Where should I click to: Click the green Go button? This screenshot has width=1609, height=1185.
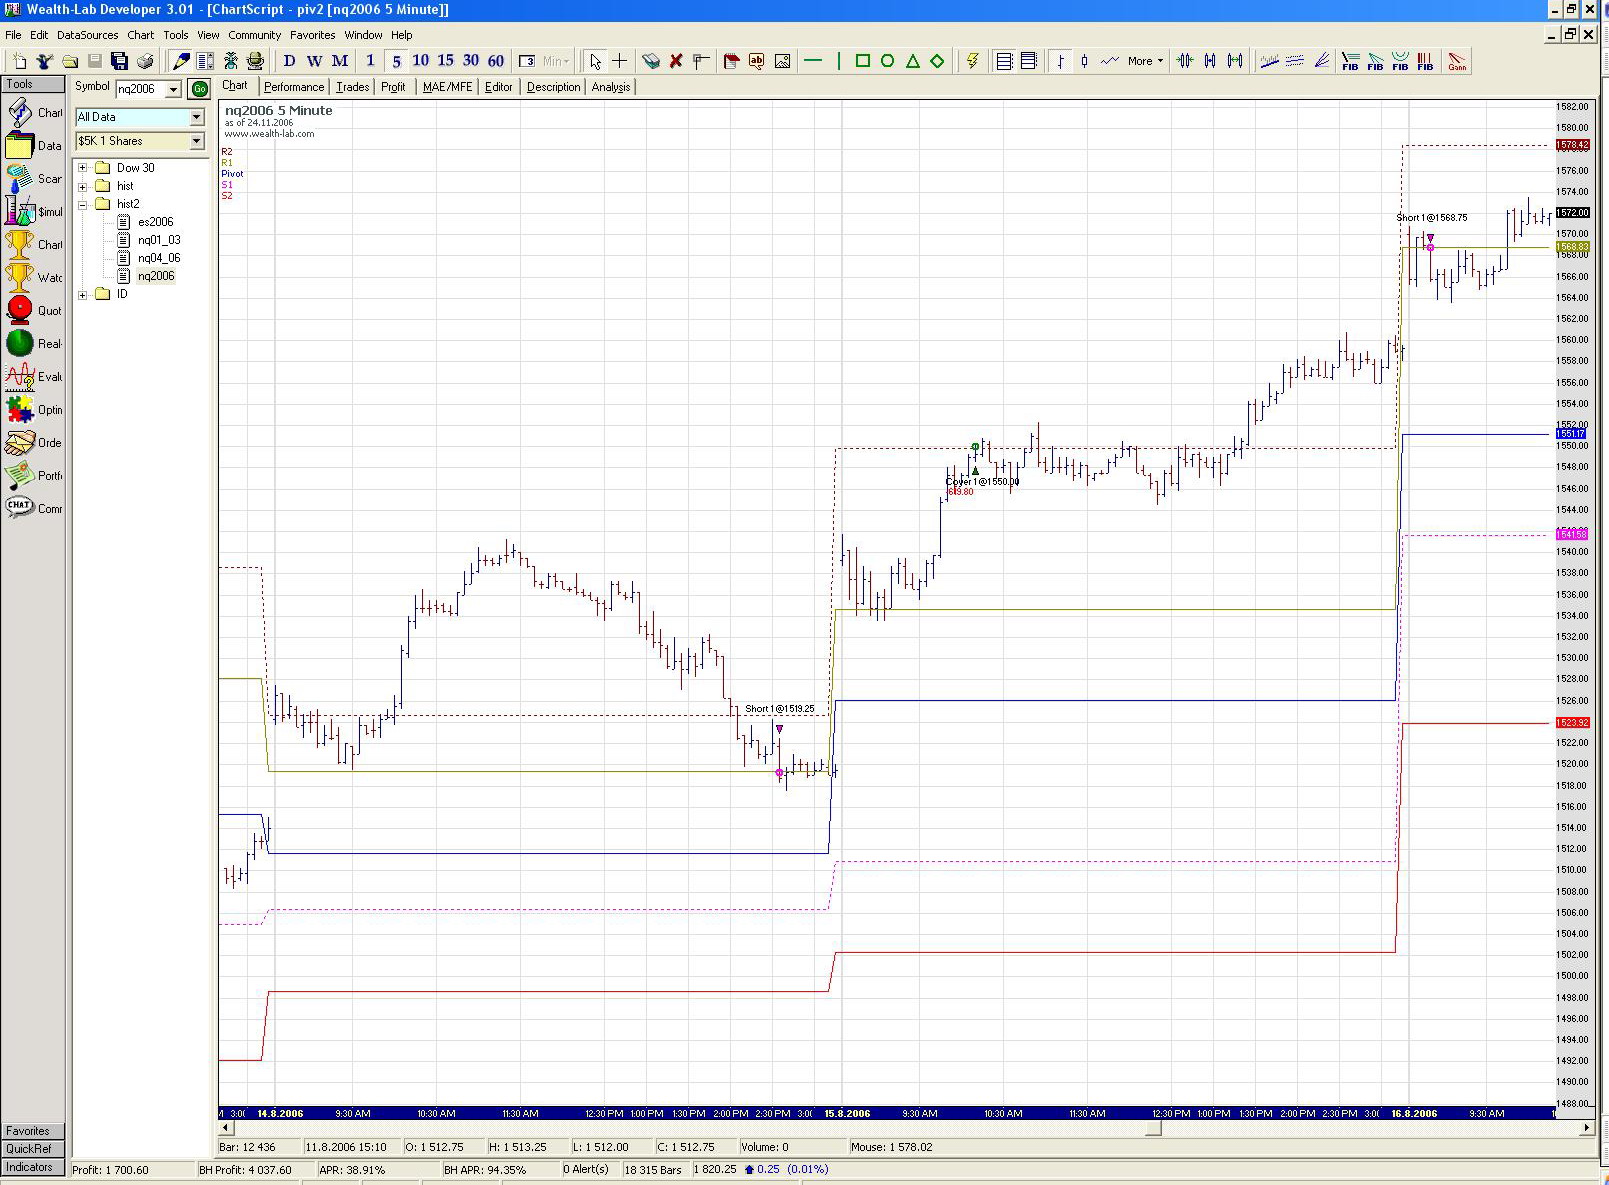point(200,89)
